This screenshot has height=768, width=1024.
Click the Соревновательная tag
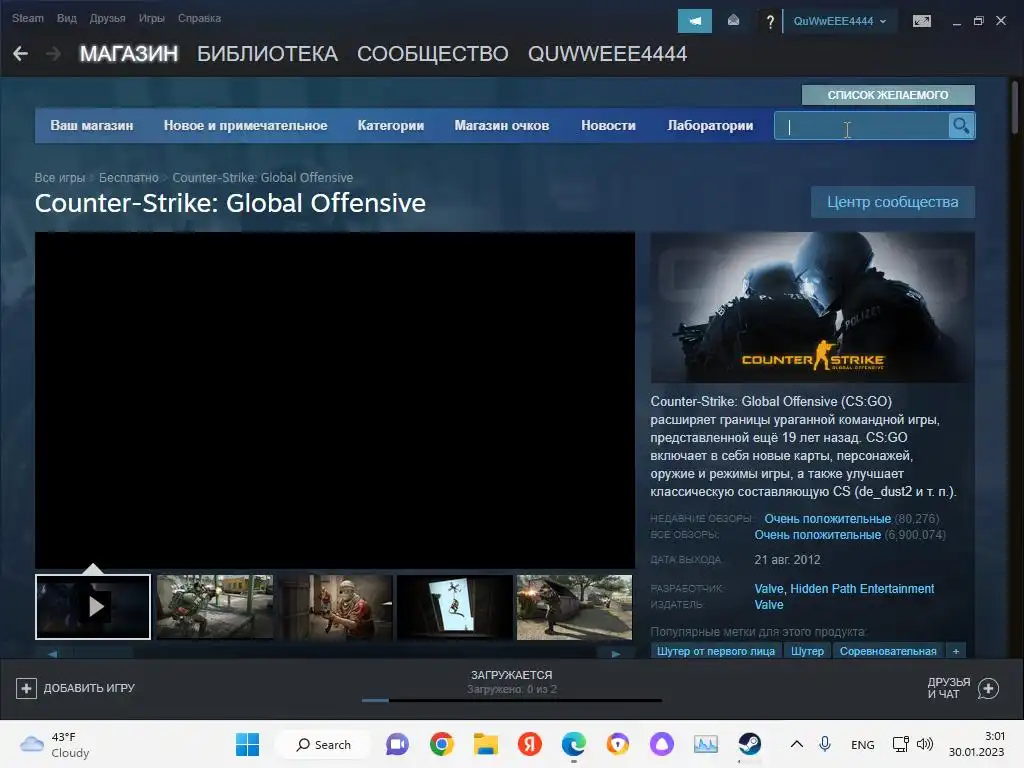coord(888,651)
